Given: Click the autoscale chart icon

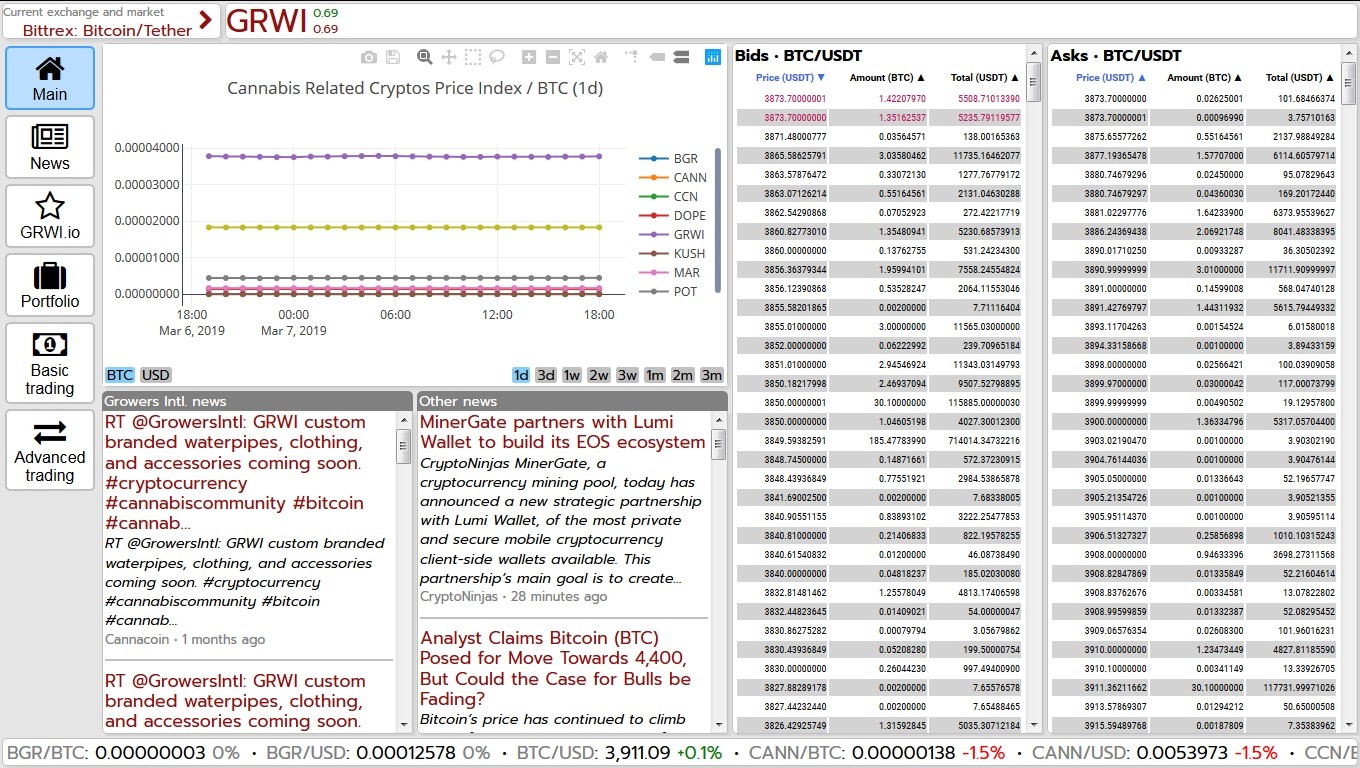Looking at the screenshot, I should [577, 58].
